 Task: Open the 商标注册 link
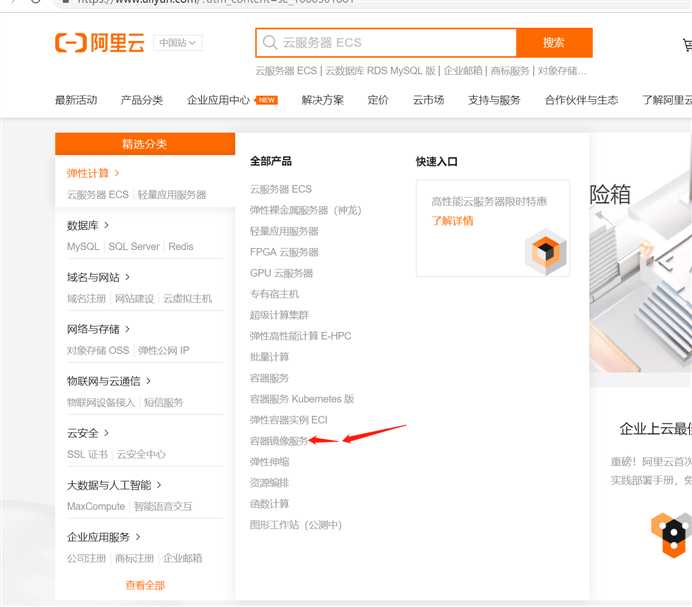(x=134, y=558)
